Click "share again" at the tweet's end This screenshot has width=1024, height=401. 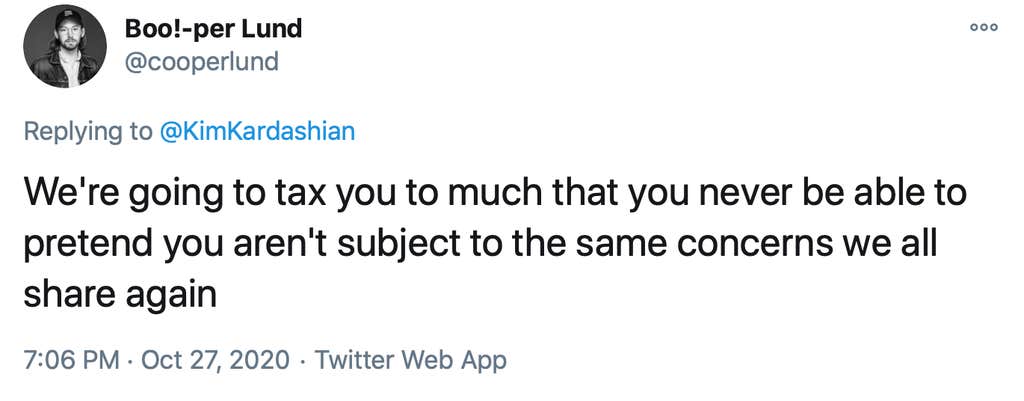(x=120, y=292)
